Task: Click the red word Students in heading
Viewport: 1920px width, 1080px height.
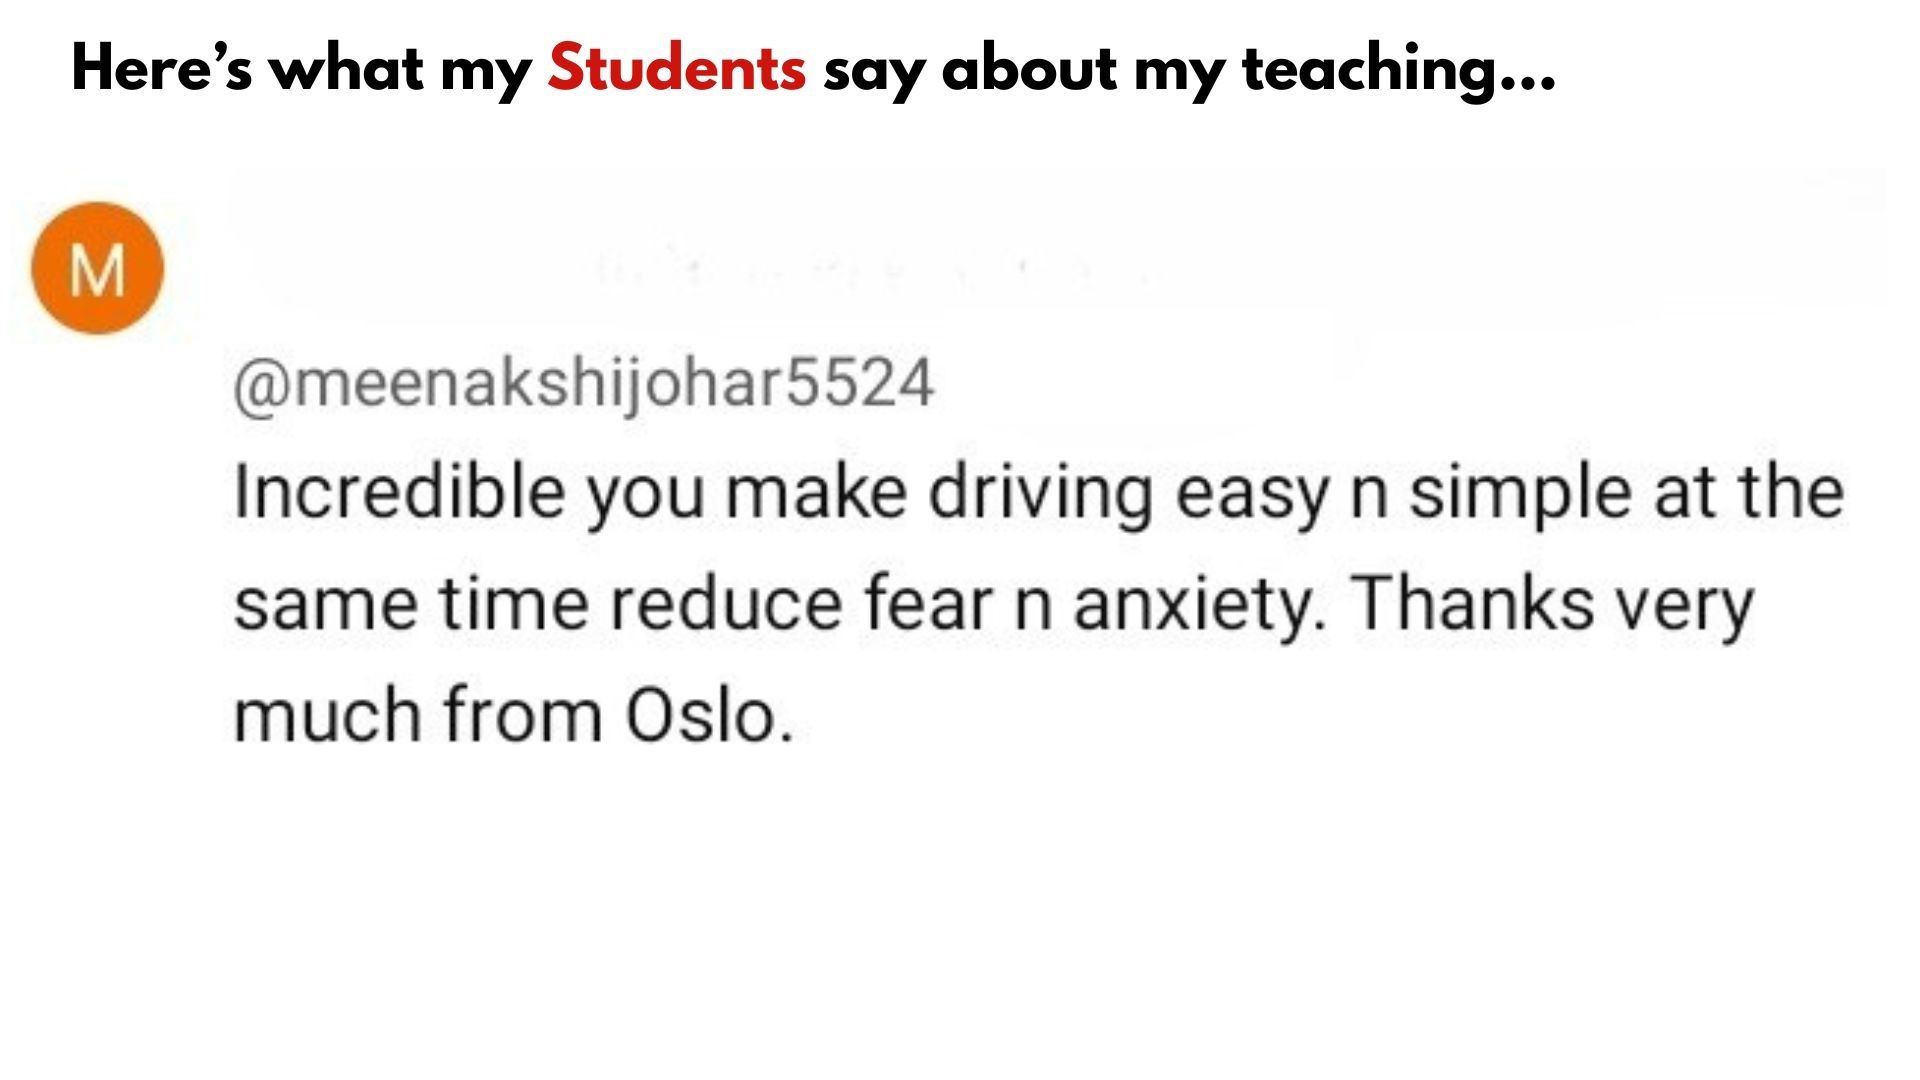Action: tap(677, 69)
